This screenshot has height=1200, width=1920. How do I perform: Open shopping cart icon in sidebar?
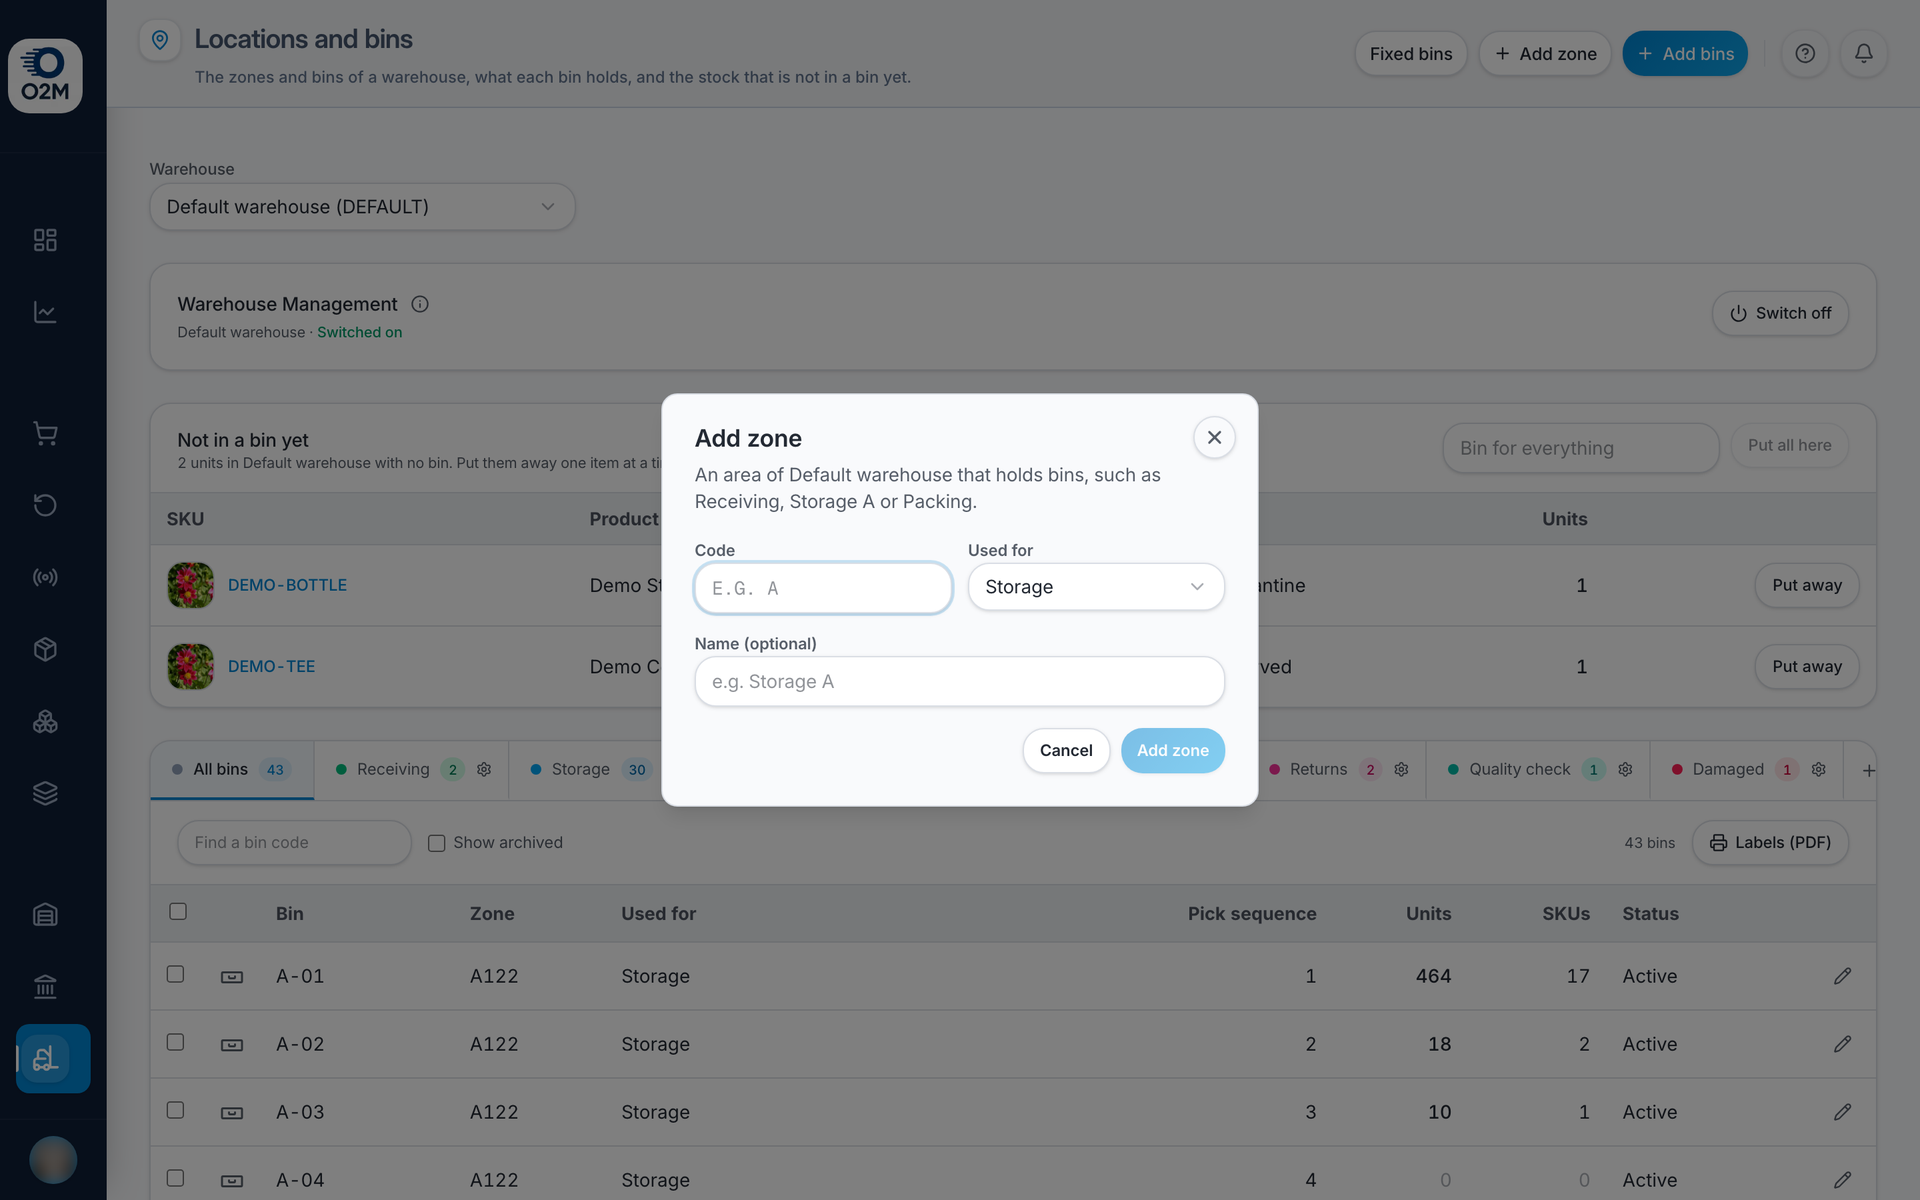click(45, 433)
